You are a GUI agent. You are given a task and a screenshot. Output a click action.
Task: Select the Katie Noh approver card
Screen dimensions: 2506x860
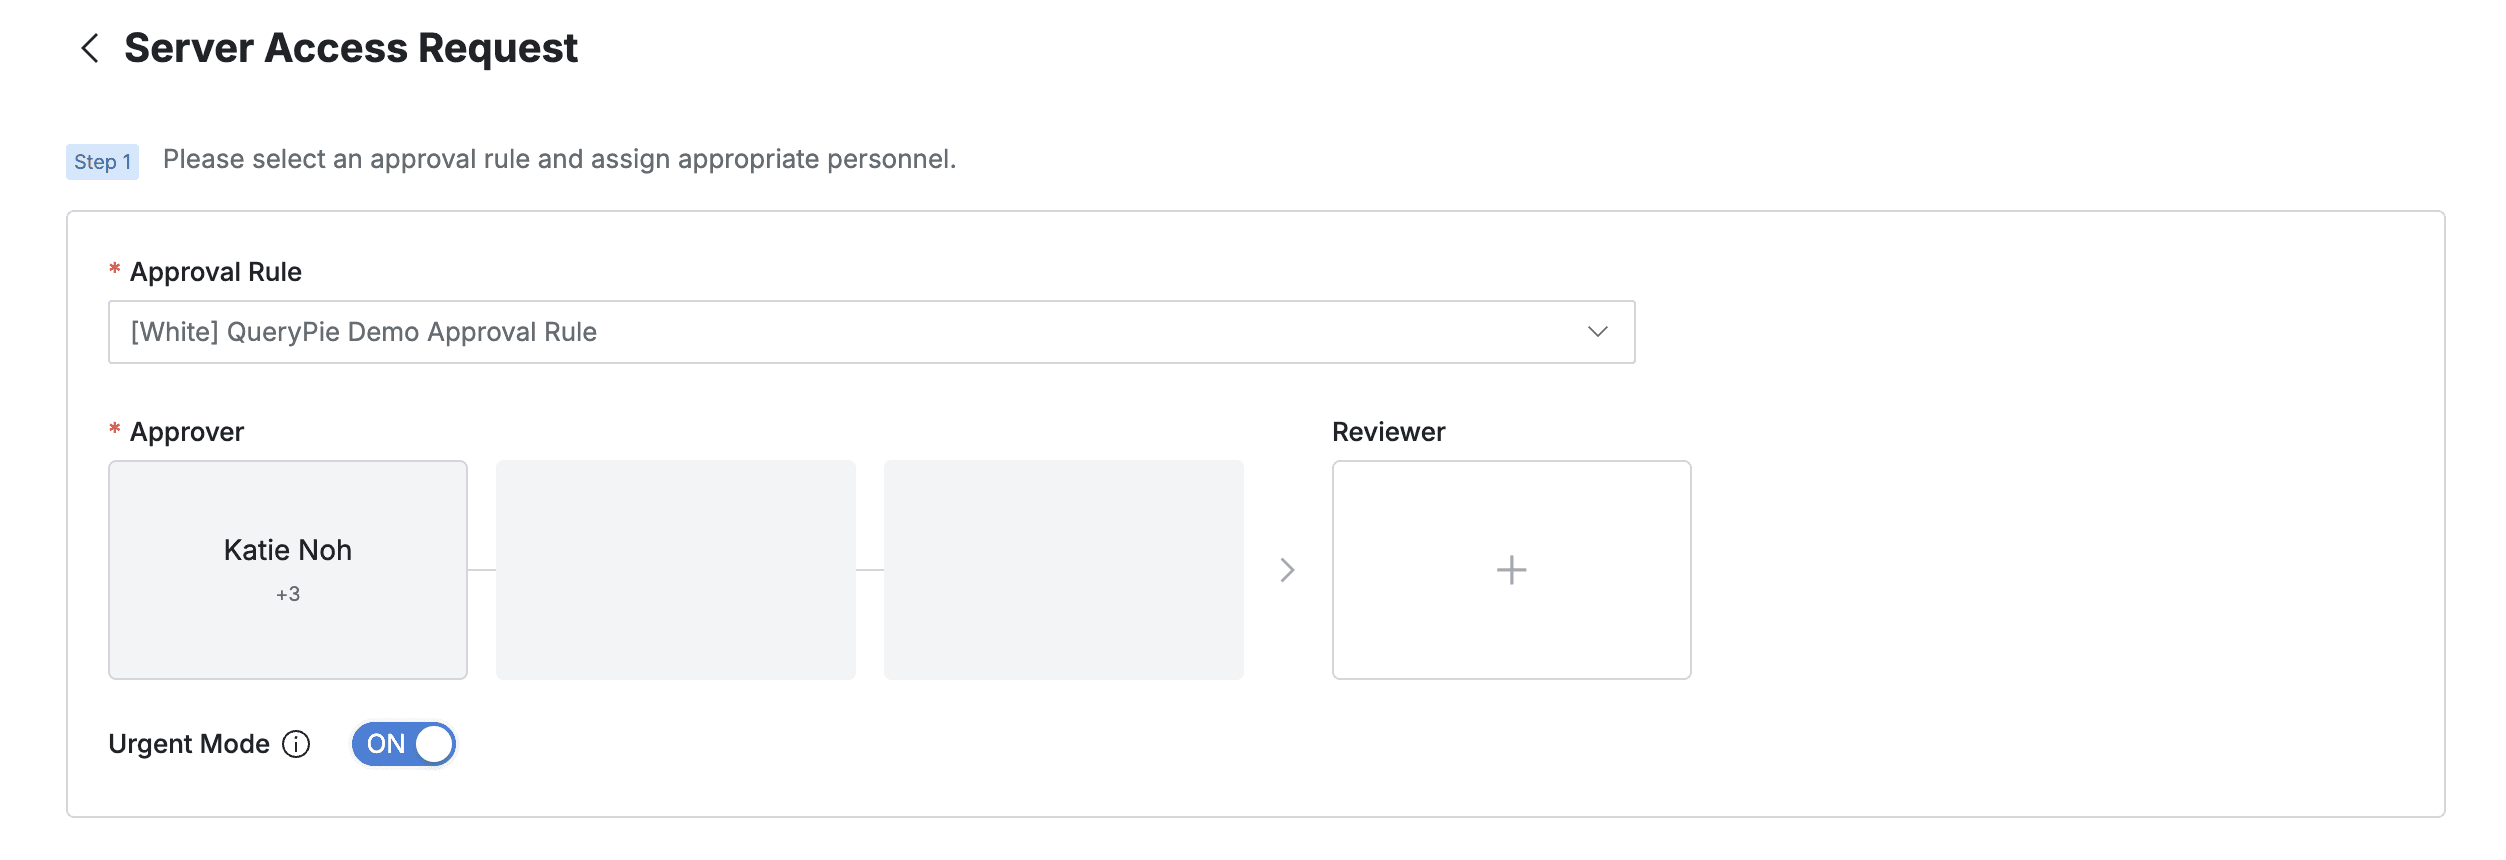(288, 550)
